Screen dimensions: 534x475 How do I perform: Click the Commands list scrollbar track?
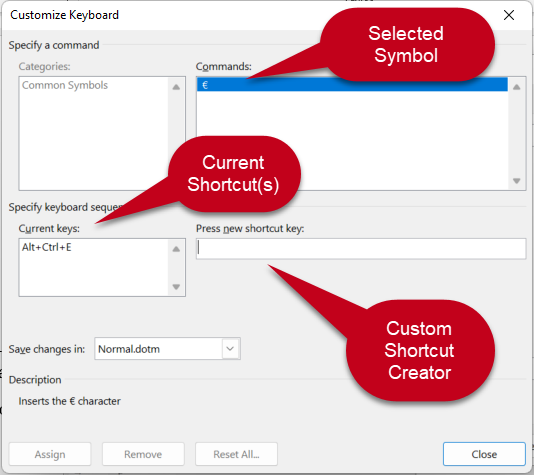(517, 134)
